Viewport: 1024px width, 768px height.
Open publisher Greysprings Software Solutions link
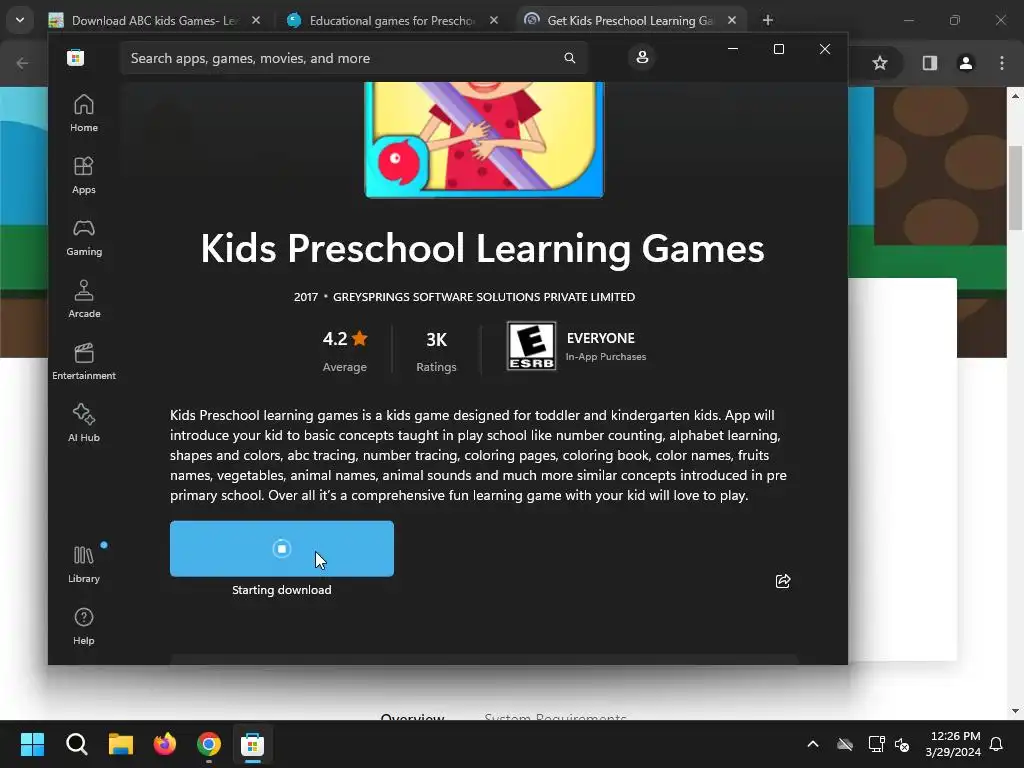[484, 296]
